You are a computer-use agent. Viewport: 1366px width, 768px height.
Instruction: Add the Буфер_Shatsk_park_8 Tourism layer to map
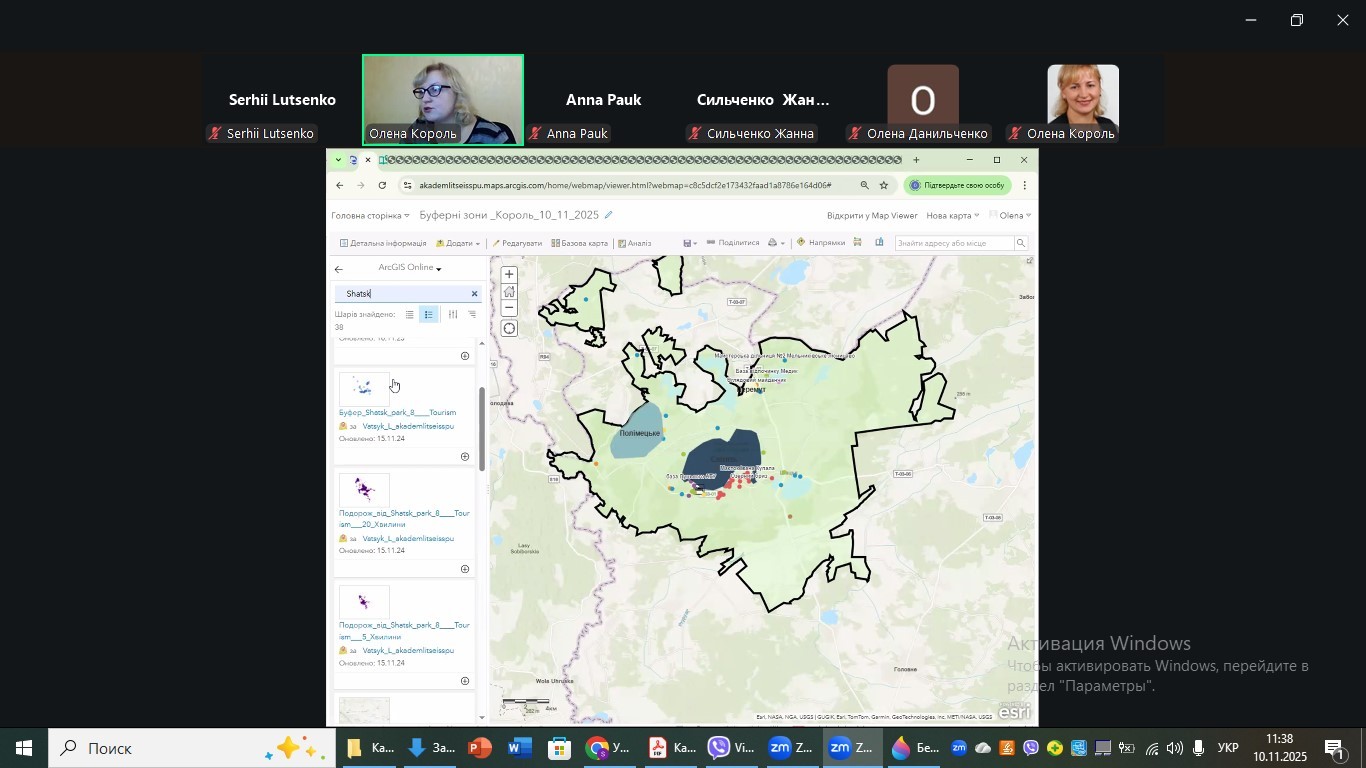coord(464,457)
